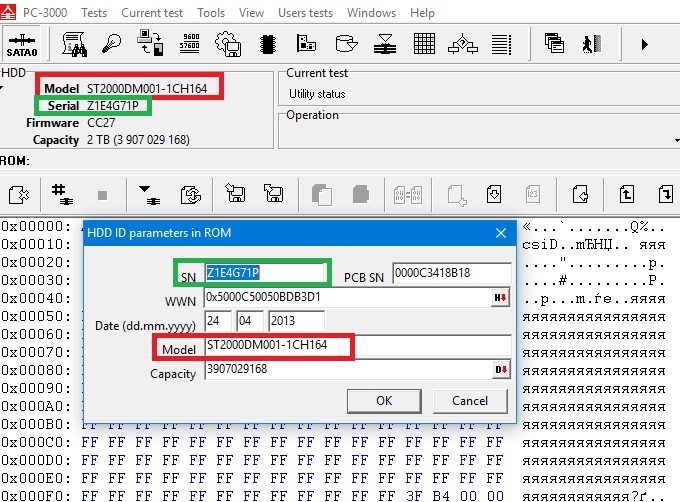Click the gear with floppy disk icon

(x=228, y=44)
